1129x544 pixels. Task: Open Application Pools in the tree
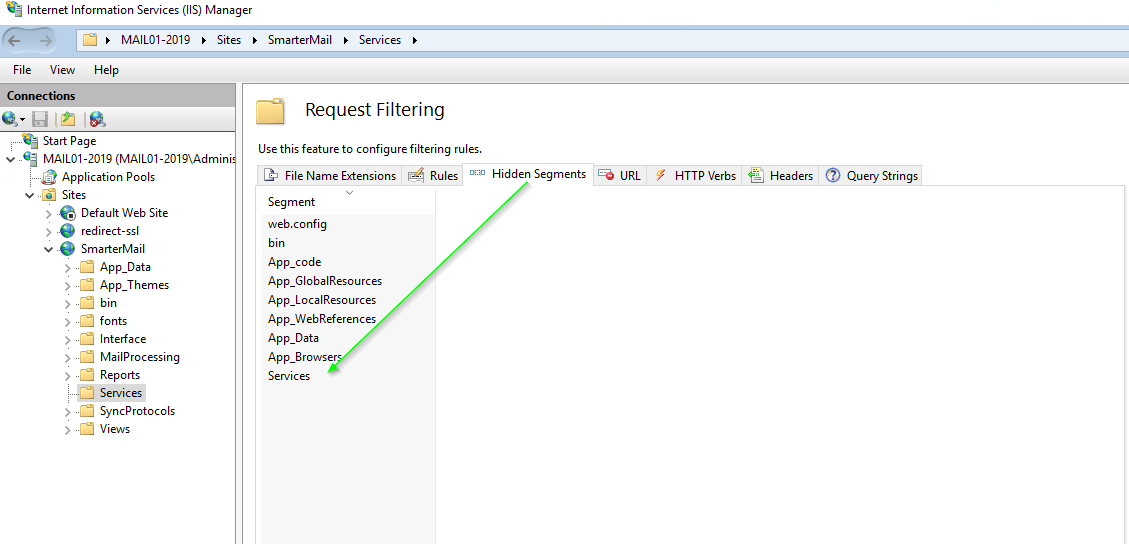tap(108, 177)
